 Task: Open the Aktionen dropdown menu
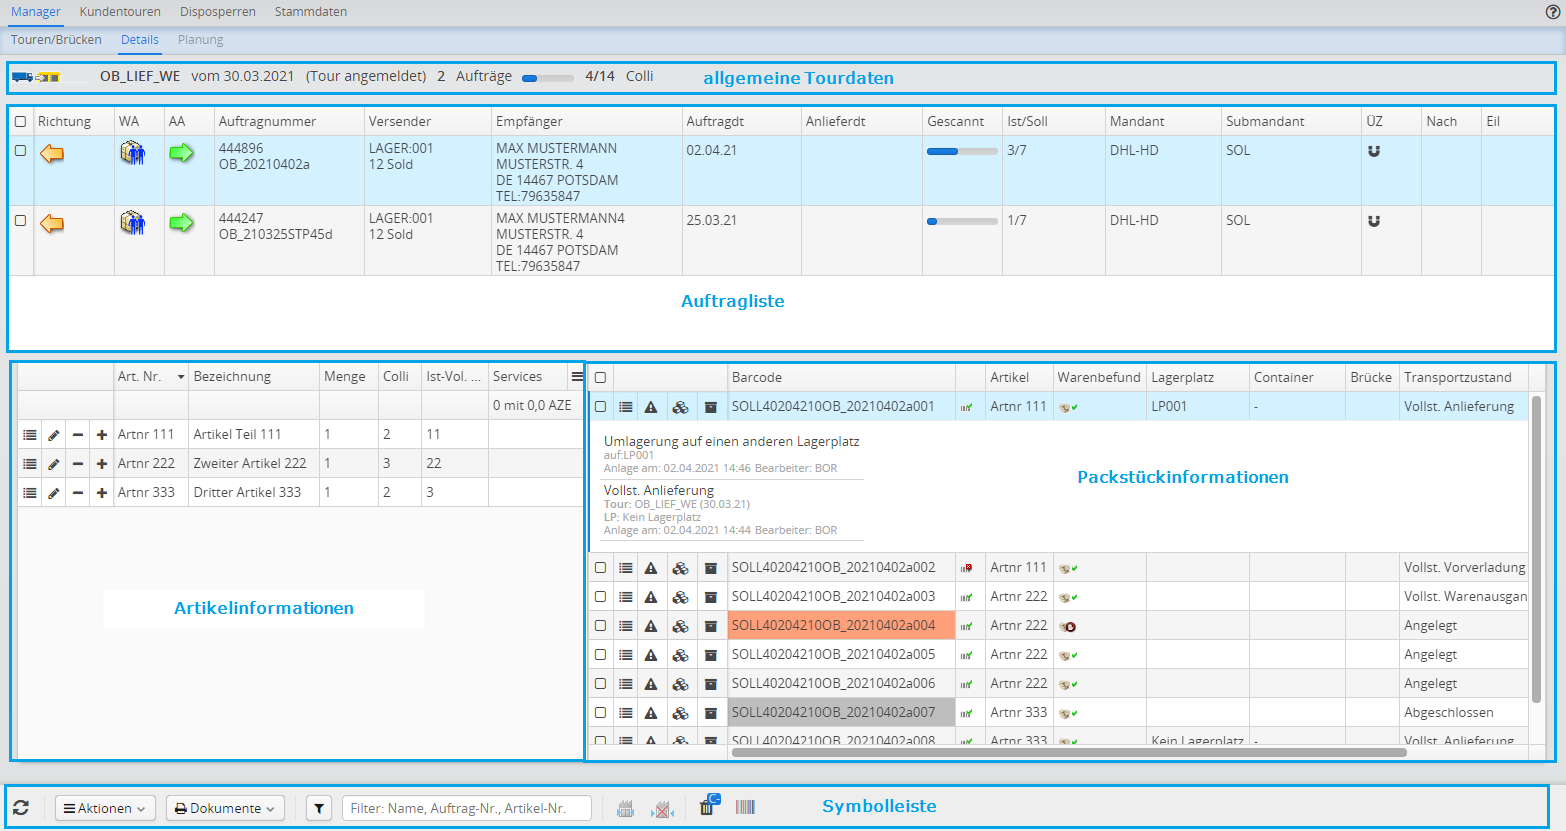(x=105, y=808)
